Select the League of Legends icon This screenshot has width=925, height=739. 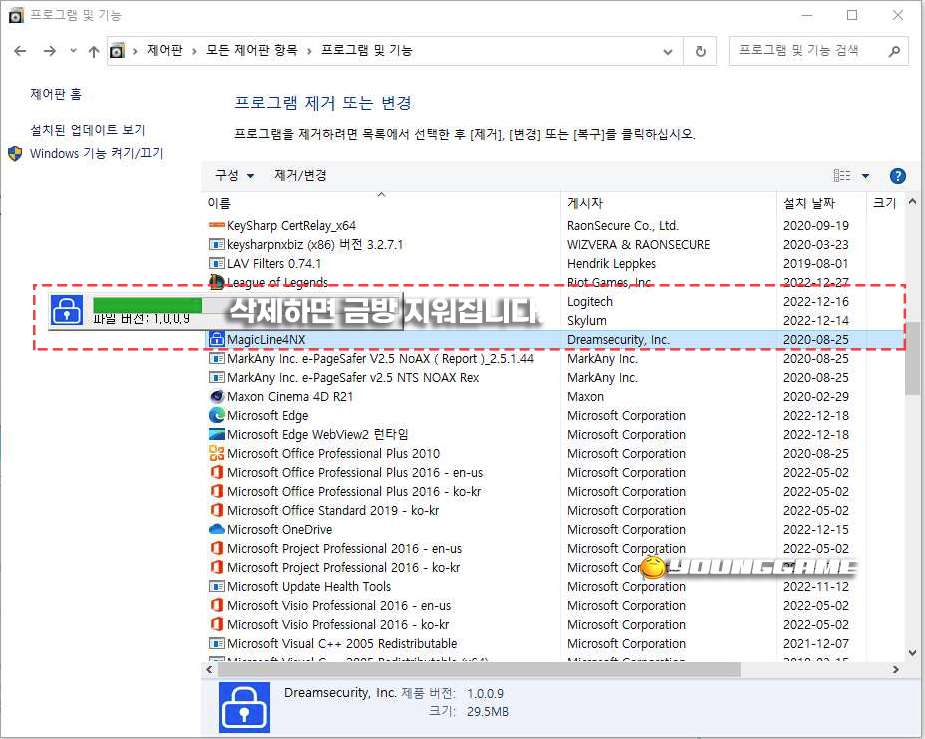click(x=217, y=282)
